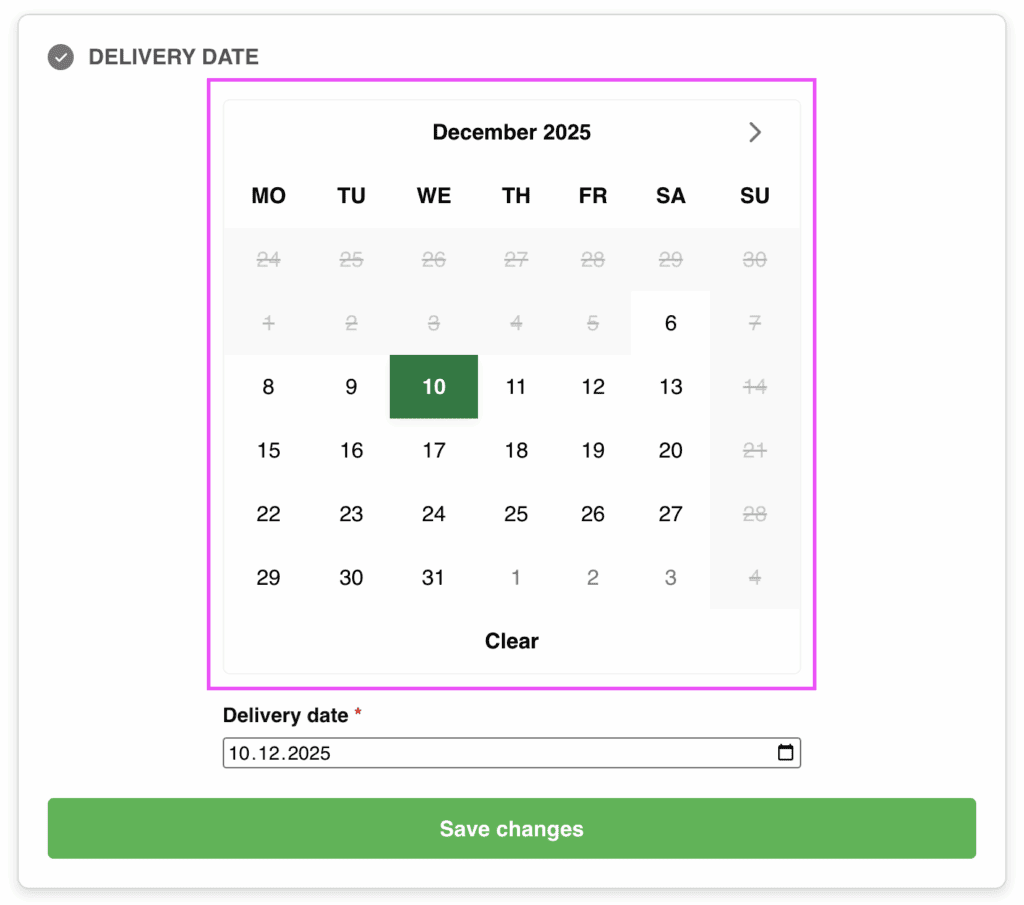Screen dimensions: 1024x905
Task: Click the next month chevron arrow
Action: coord(755,131)
